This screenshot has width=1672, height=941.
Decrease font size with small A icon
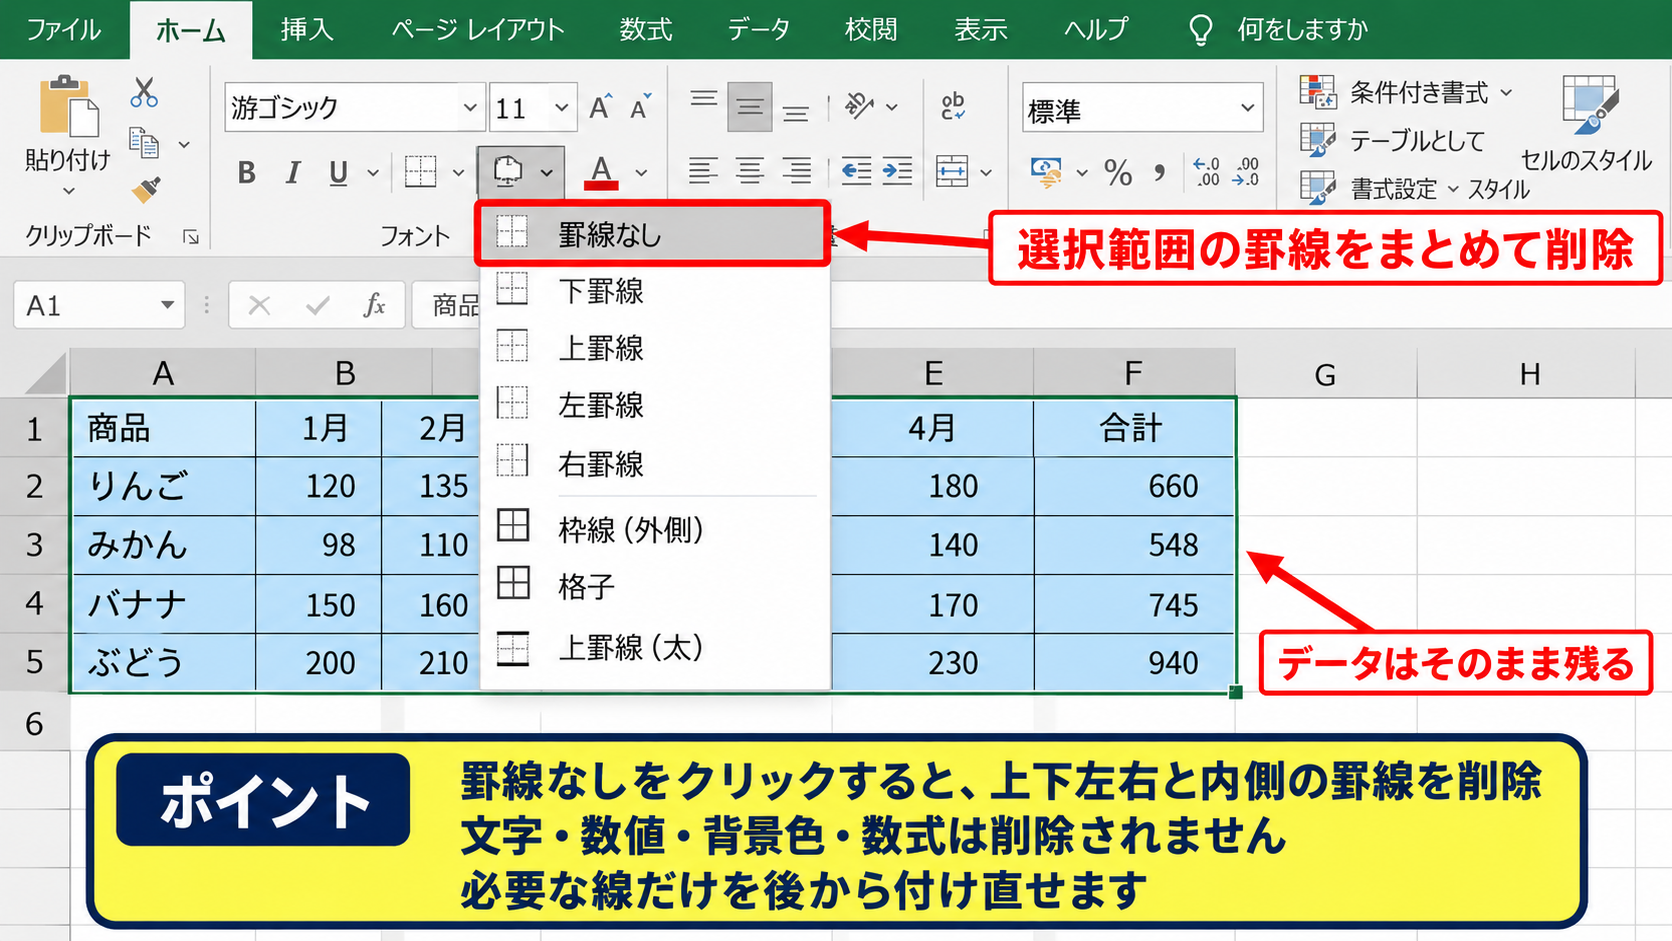click(640, 107)
